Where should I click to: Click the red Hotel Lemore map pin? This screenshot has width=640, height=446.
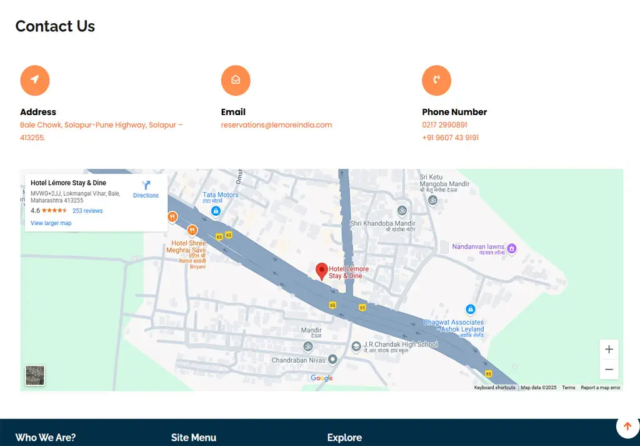[322, 271]
